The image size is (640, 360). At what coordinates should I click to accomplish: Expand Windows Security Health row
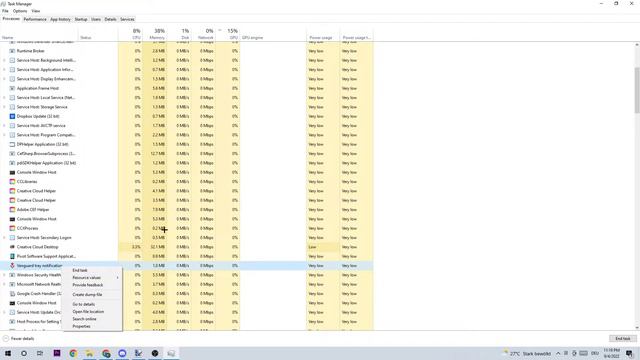[4, 275]
